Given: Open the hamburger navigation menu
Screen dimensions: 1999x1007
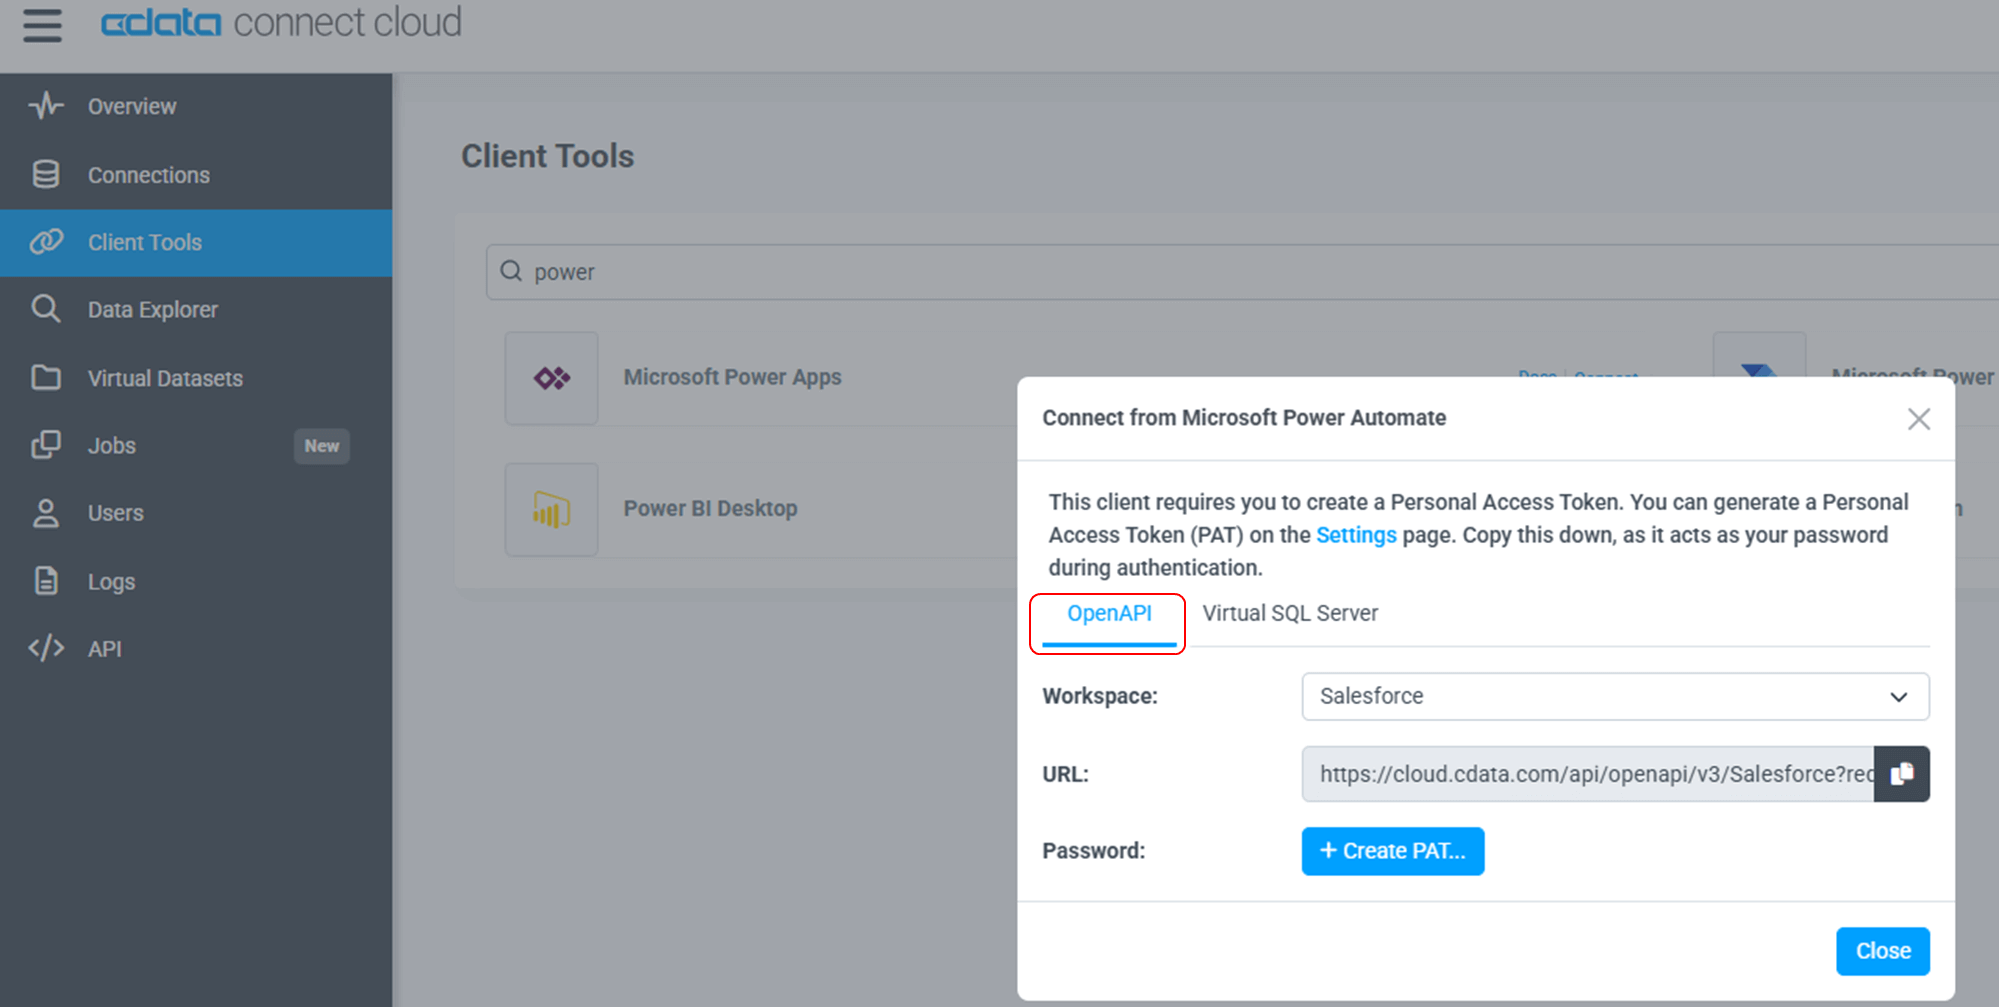Looking at the screenshot, I should (42, 25).
